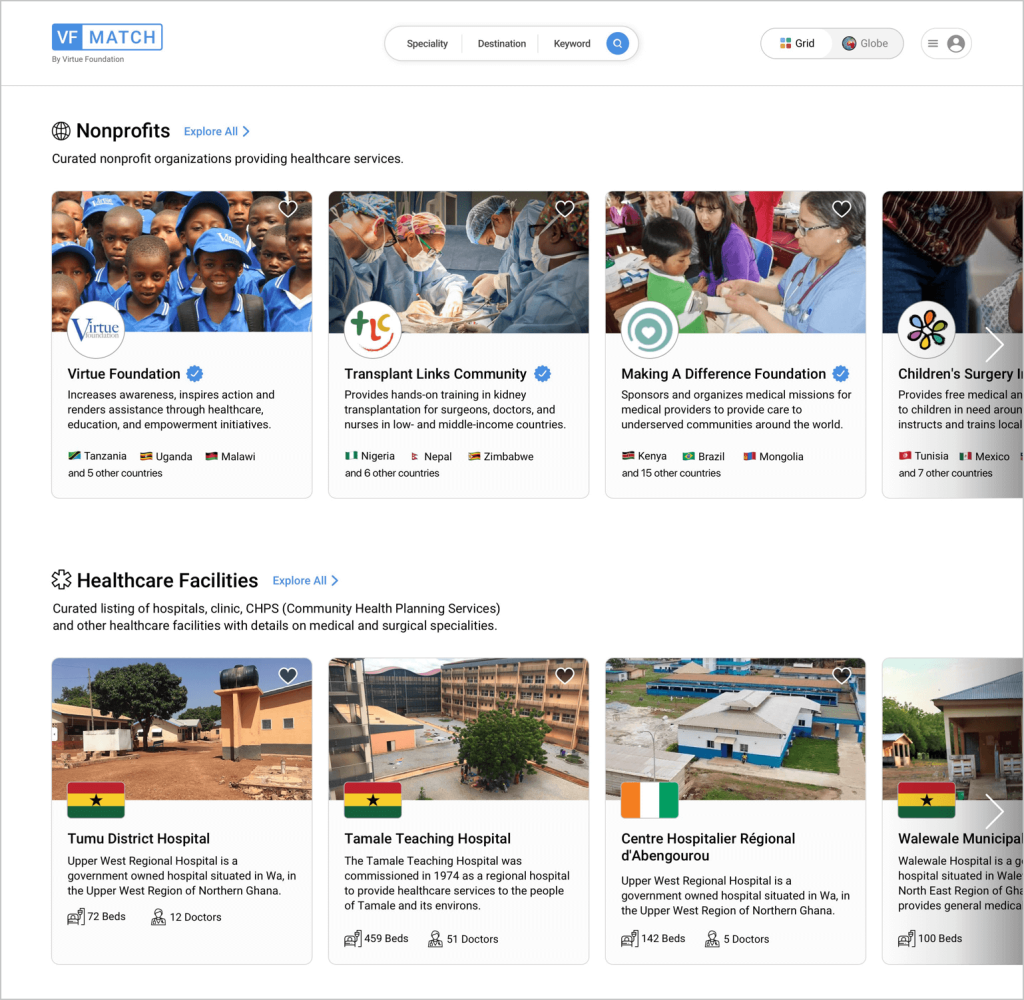
Task: Click the blue search magnifier button
Action: pyautogui.click(x=618, y=44)
